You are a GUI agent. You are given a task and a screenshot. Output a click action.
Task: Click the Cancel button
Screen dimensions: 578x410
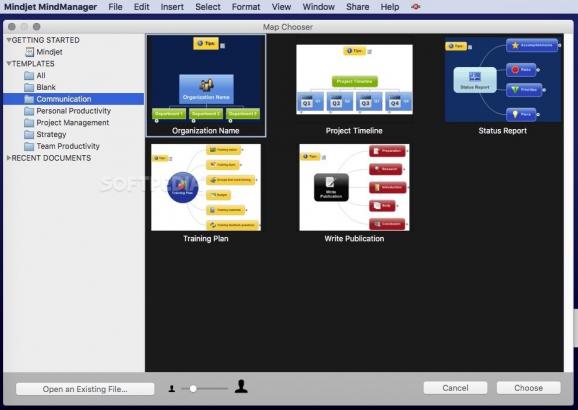point(455,388)
